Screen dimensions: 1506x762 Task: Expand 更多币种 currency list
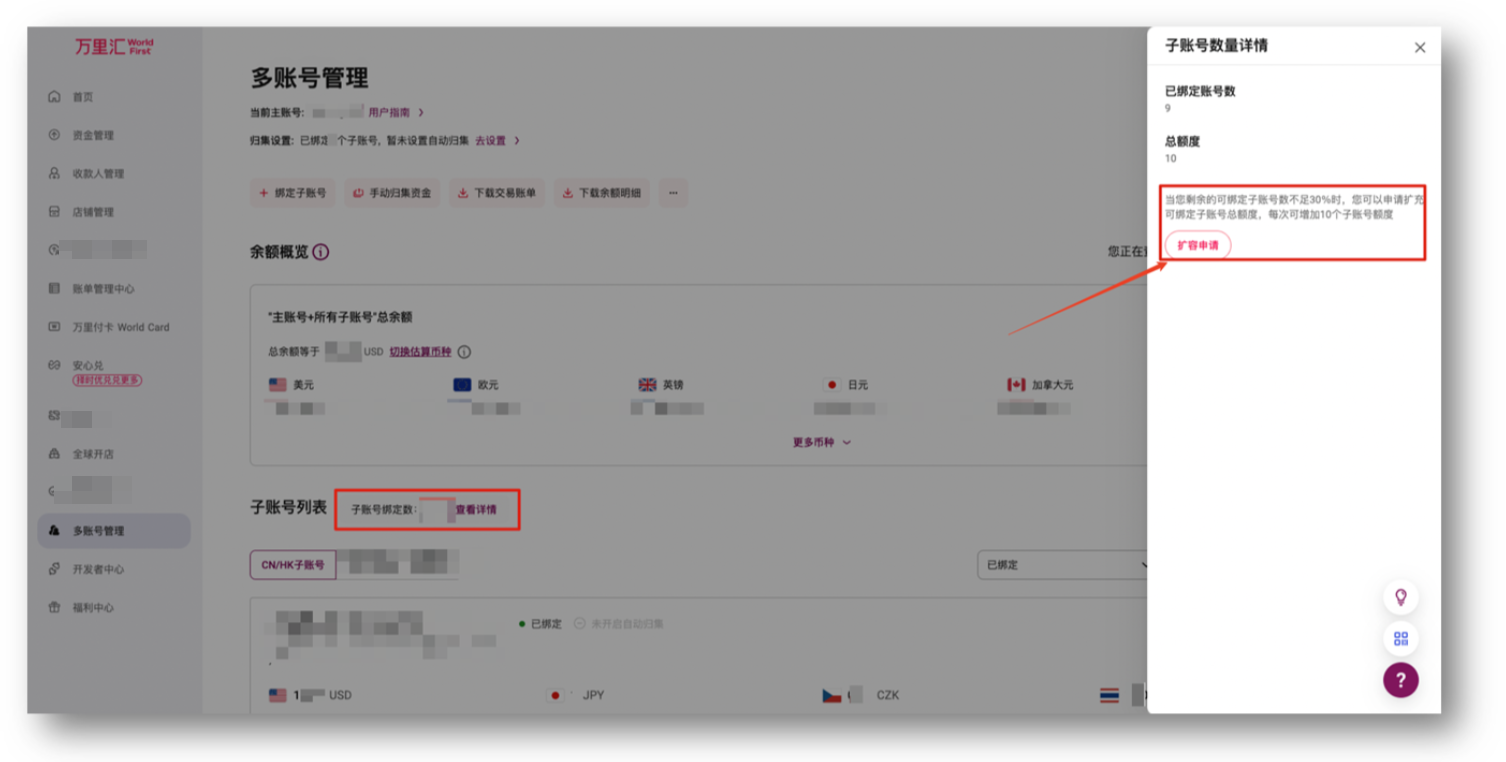click(x=821, y=442)
